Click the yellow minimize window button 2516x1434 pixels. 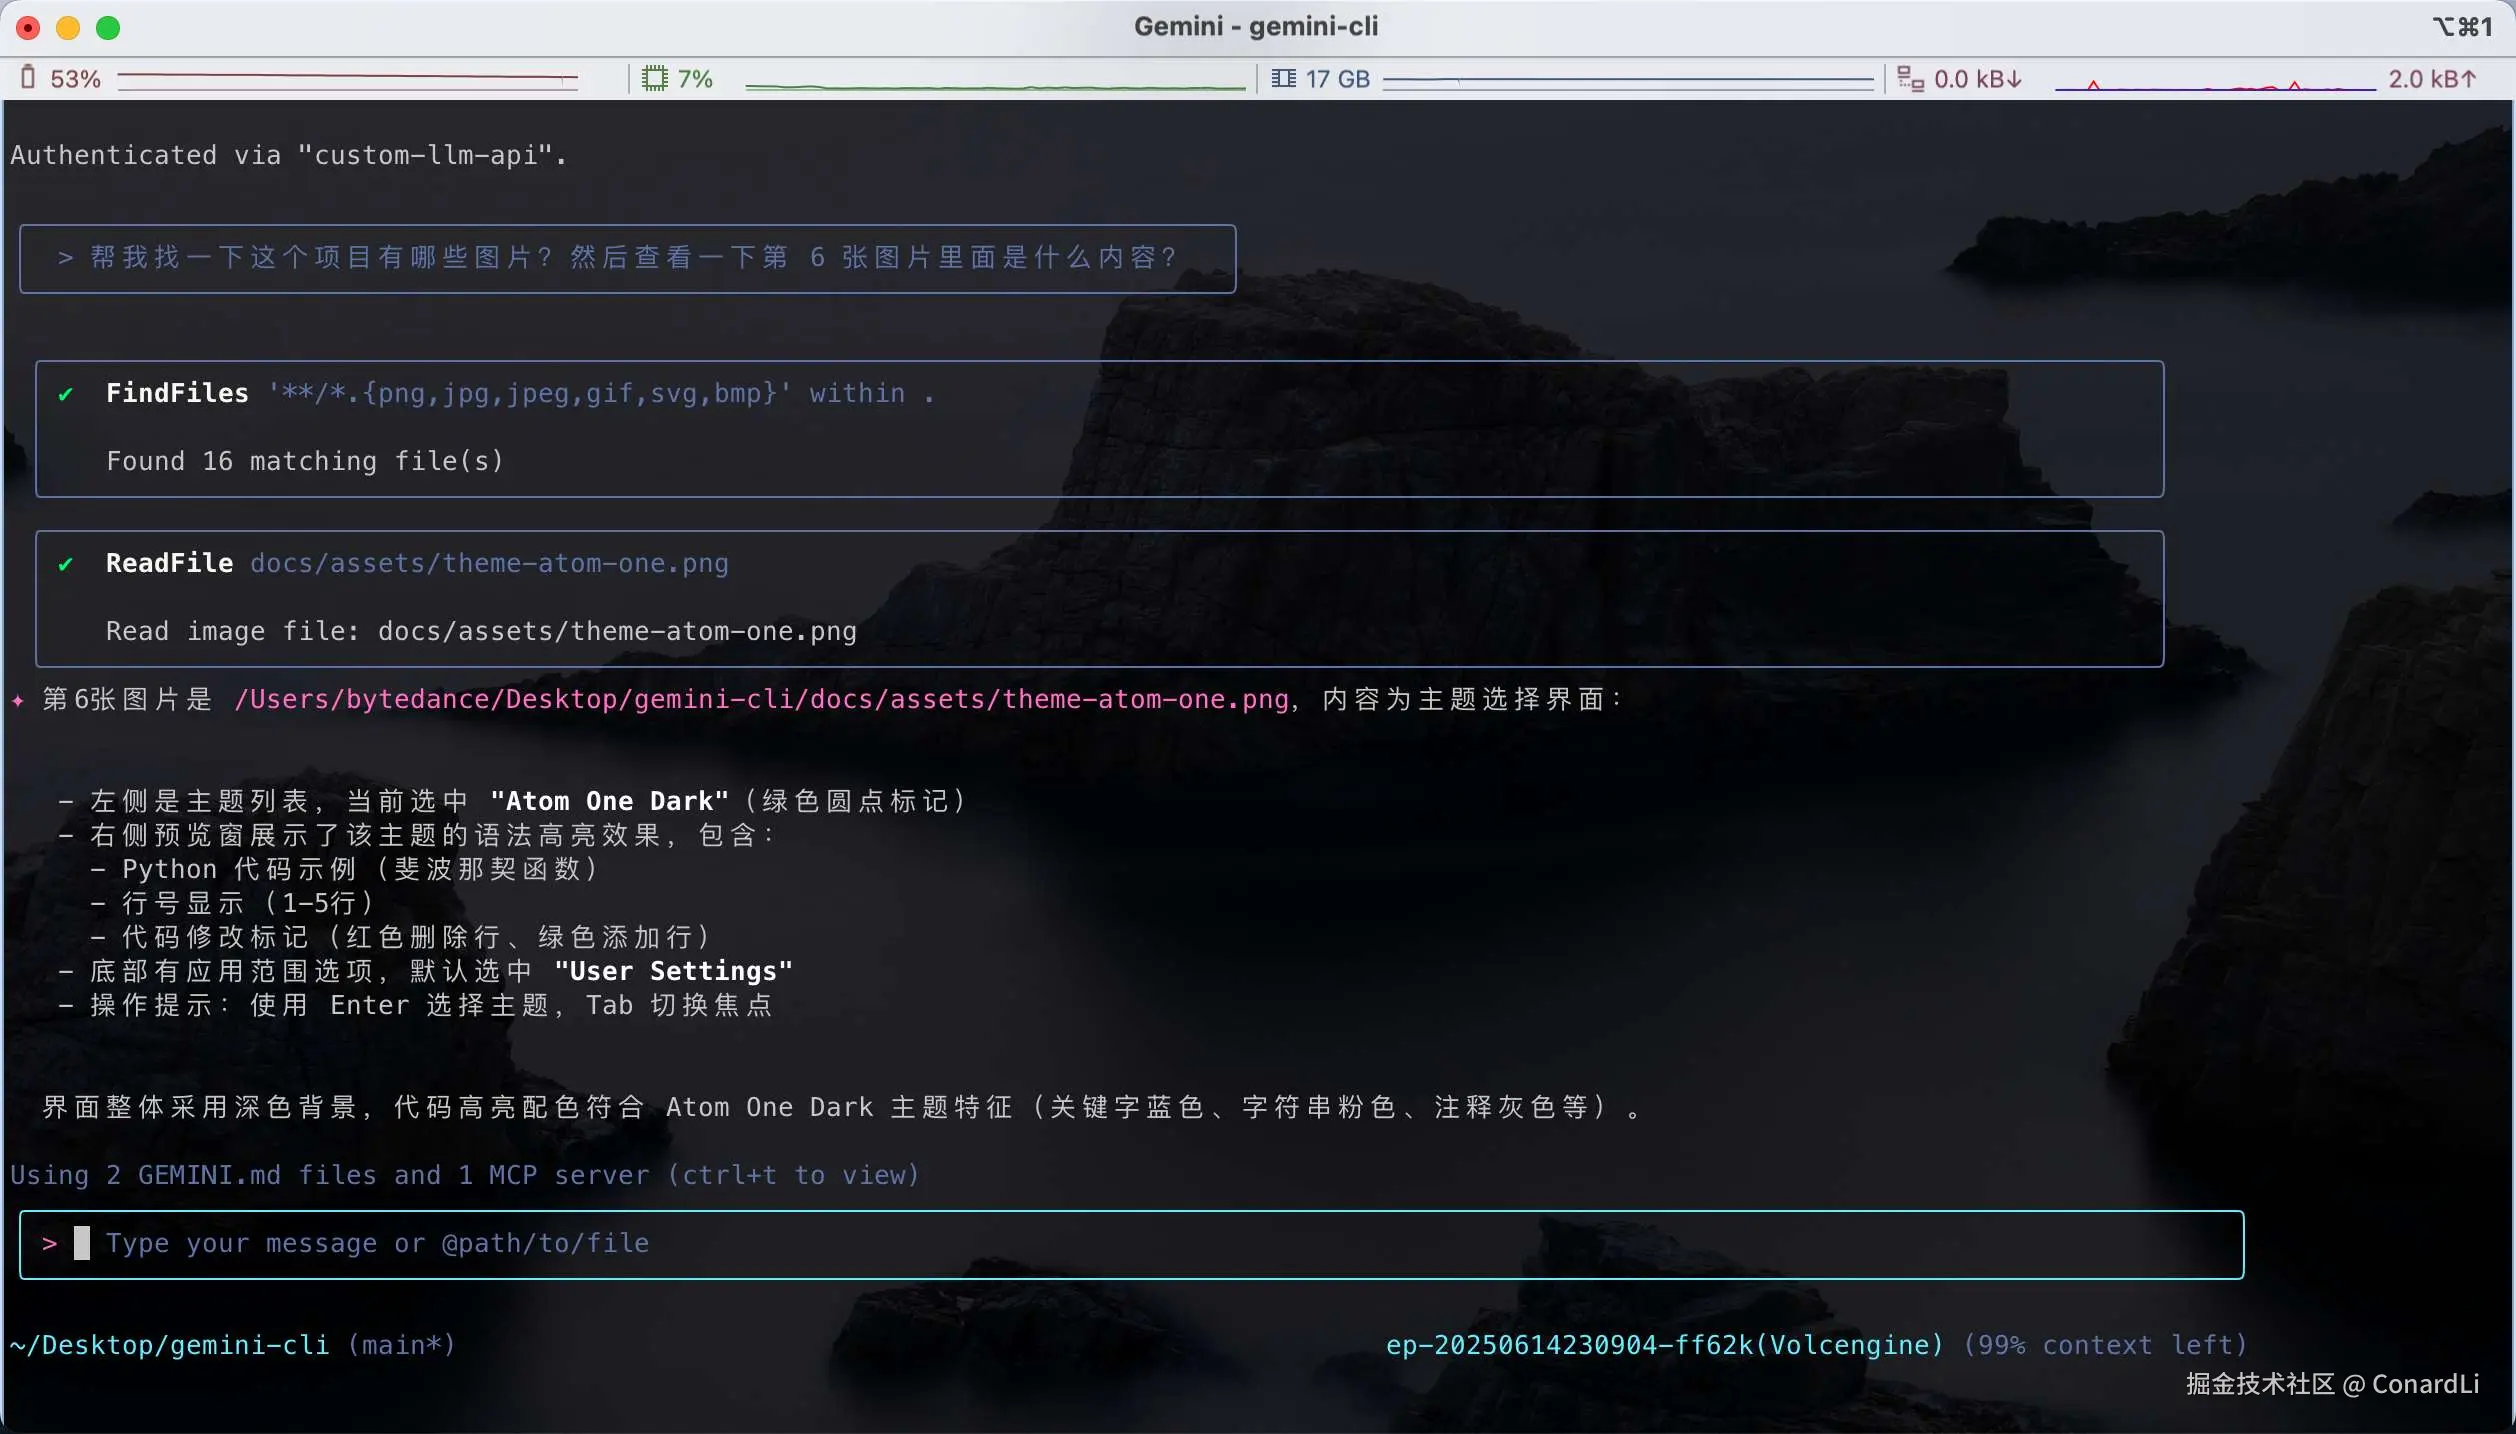click(x=68, y=28)
